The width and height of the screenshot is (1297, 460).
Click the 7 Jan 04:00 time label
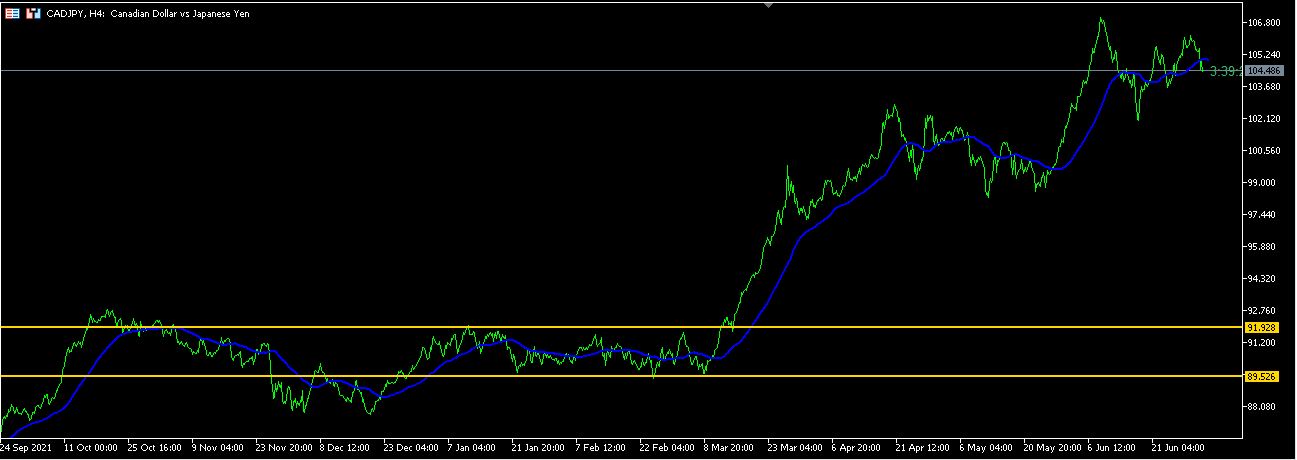(472, 448)
